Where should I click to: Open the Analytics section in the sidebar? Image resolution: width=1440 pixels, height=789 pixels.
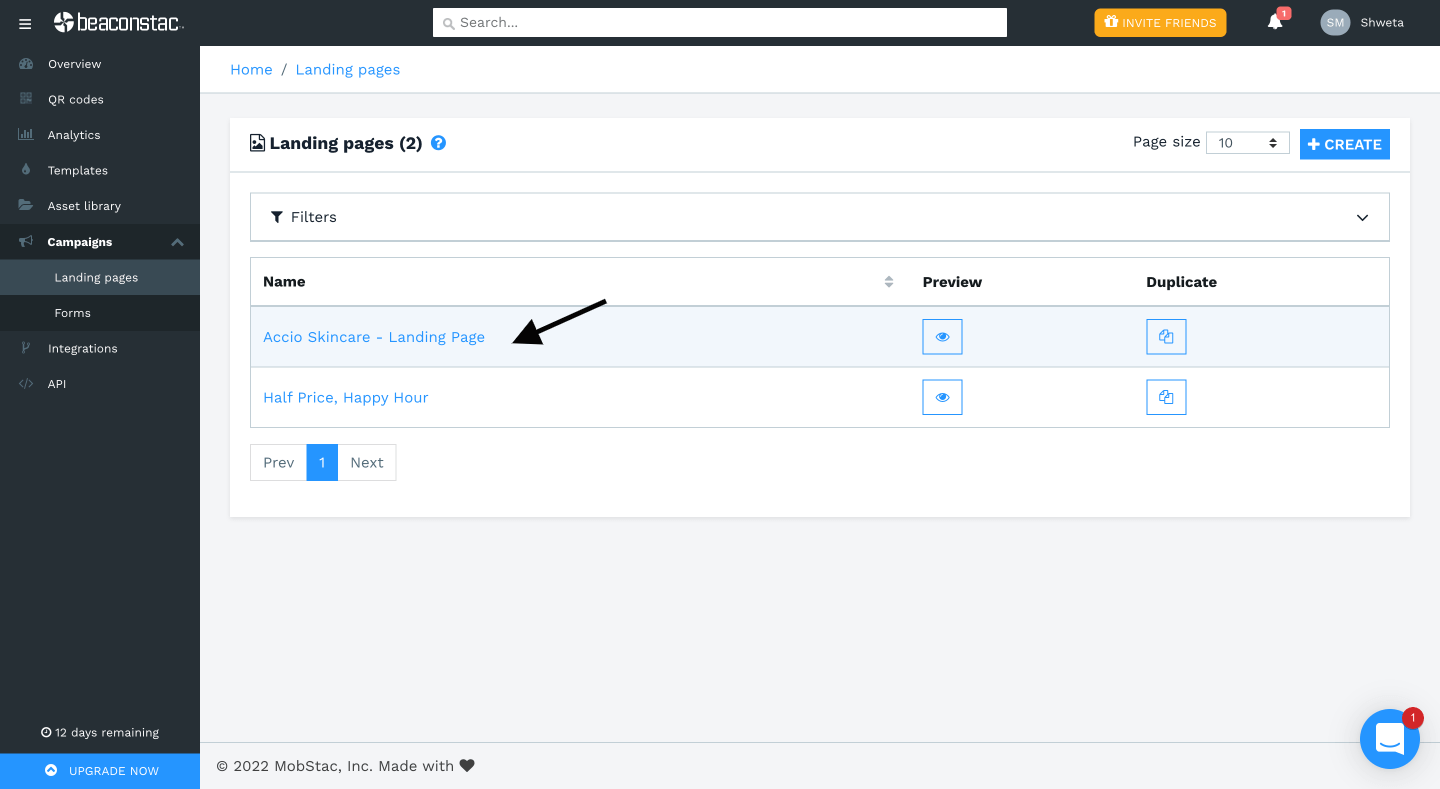pos(74,134)
